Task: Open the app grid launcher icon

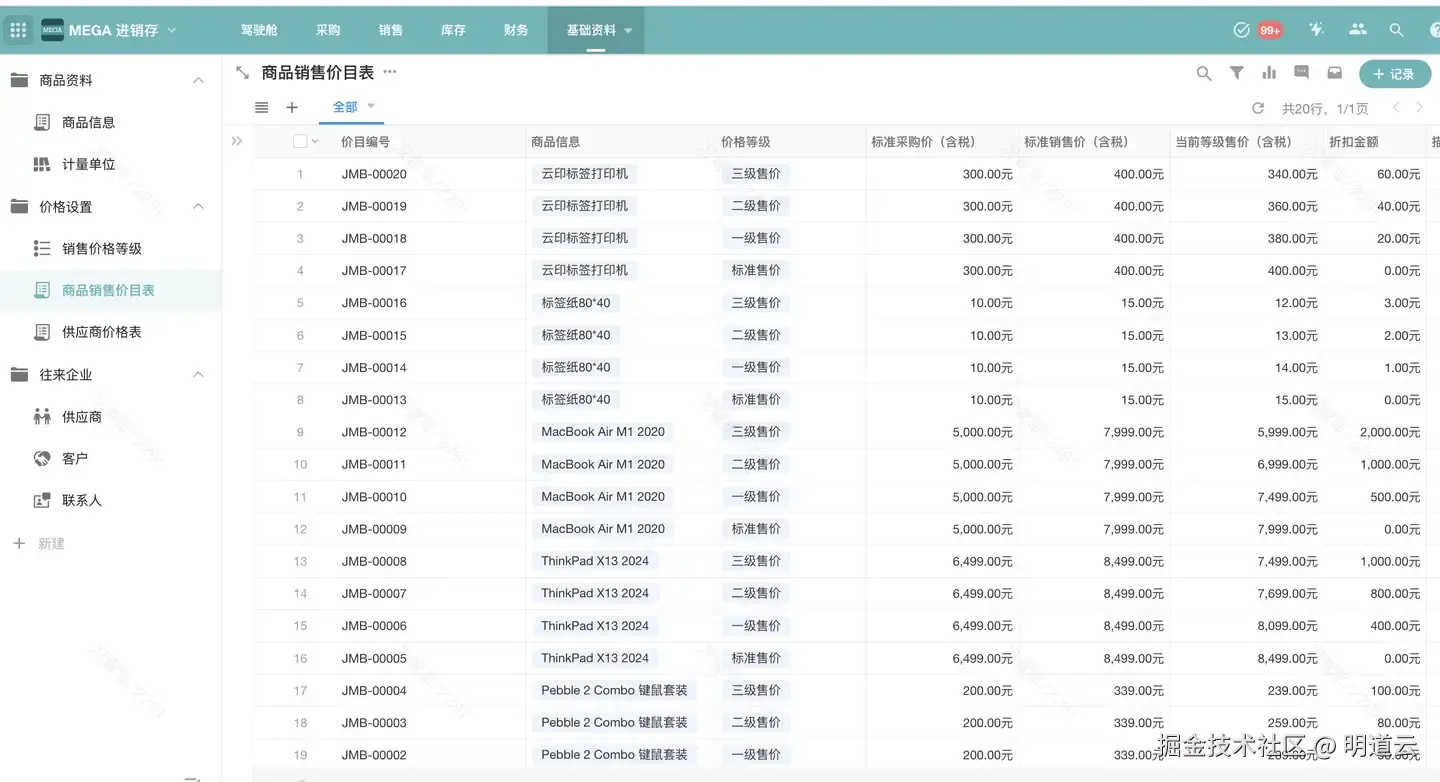Action: pyautogui.click(x=18, y=30)
